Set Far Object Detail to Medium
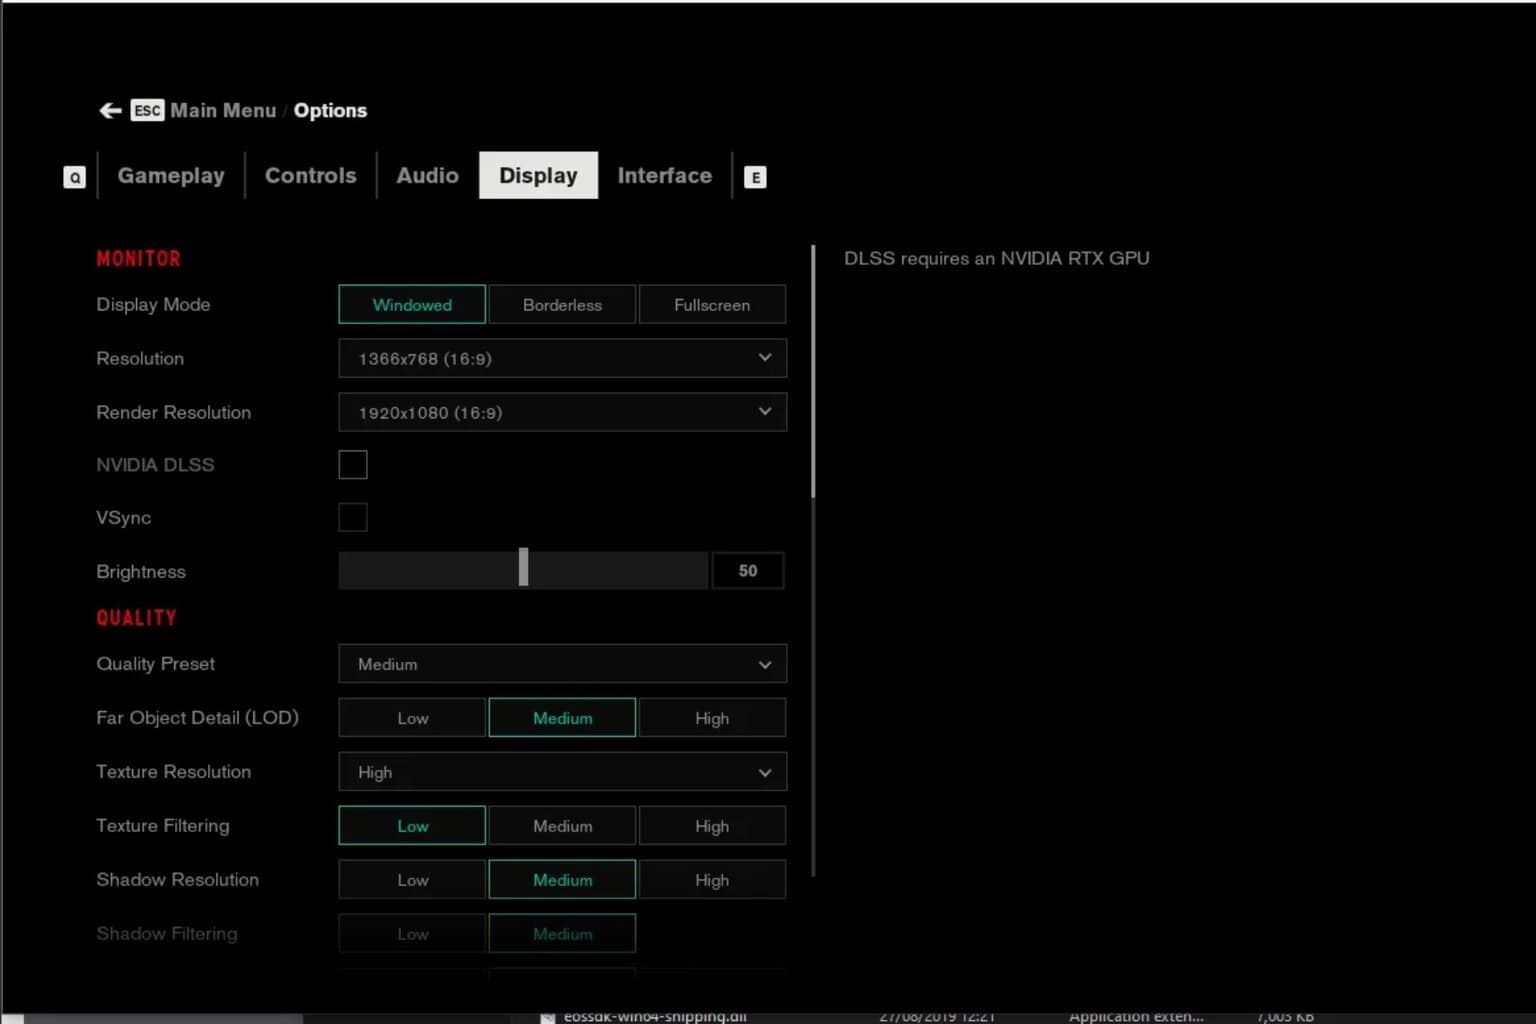The width and height of the screenshot is (1536, 1024). pos(562,718)
